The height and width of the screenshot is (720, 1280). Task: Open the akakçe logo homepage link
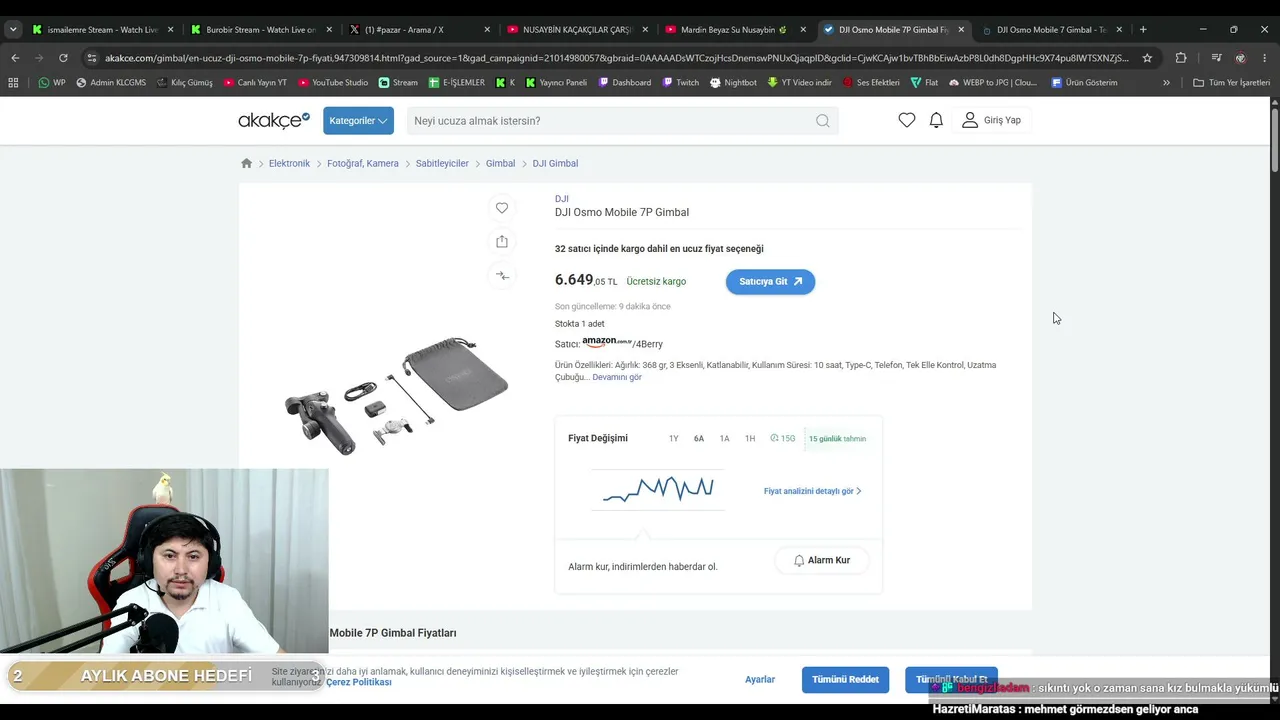274,120
